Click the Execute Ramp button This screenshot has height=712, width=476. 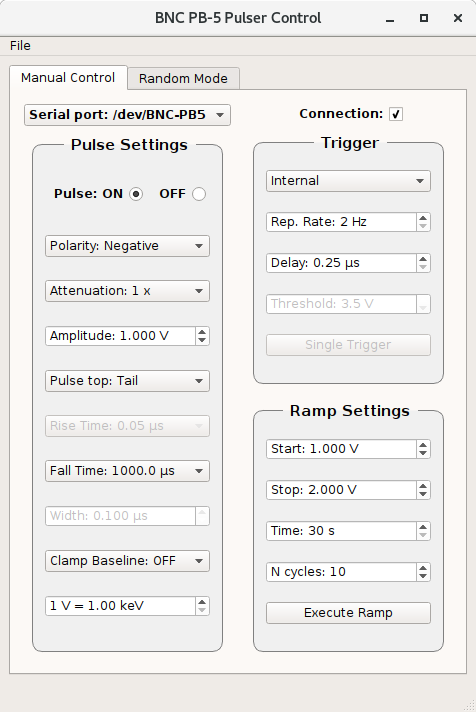(x=348, y=613)
